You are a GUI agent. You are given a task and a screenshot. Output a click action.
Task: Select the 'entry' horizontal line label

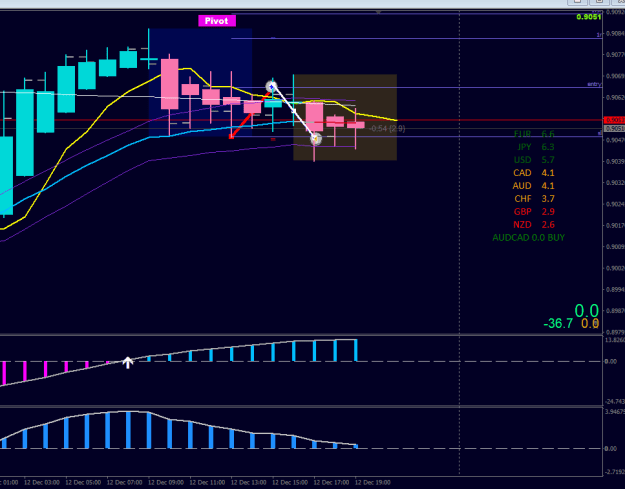pos(594,84)
